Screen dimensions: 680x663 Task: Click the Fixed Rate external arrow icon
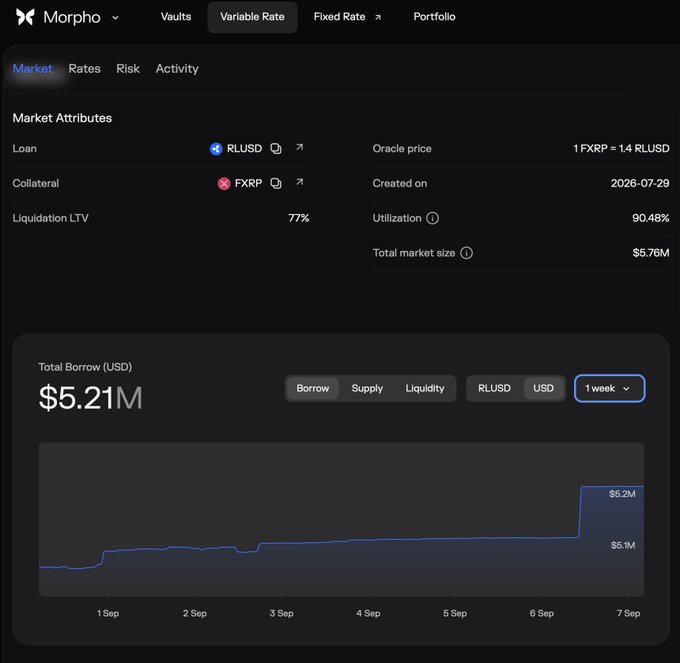point(378,17)
